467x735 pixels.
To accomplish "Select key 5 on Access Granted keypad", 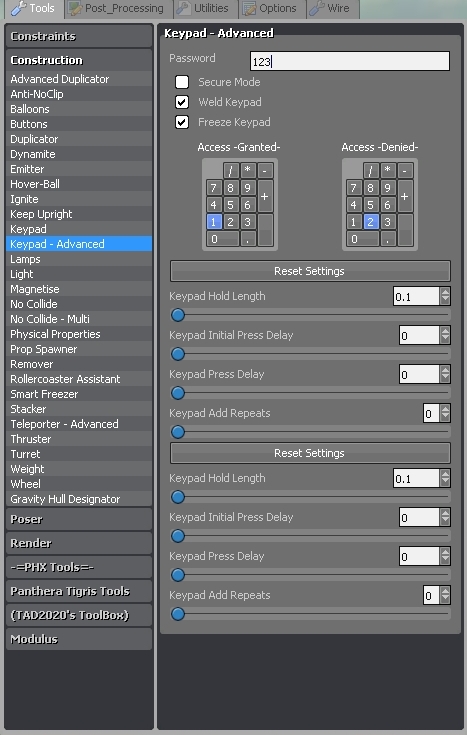I will tap(230, 205).
